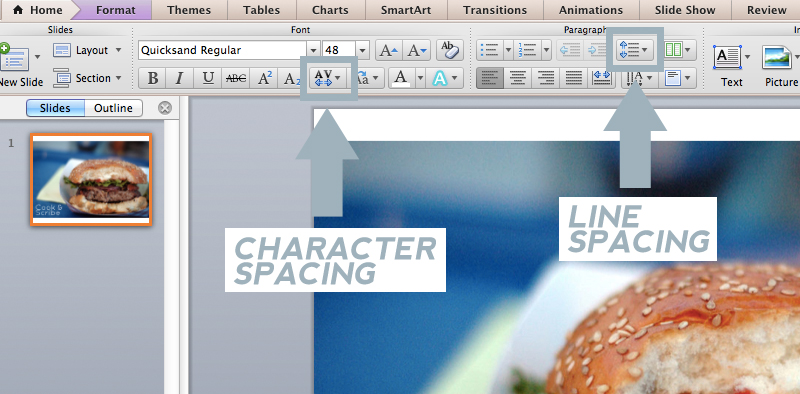Clear formatting with the eraser icon
This screenshot has width=800, height=394.
(449, 50)
